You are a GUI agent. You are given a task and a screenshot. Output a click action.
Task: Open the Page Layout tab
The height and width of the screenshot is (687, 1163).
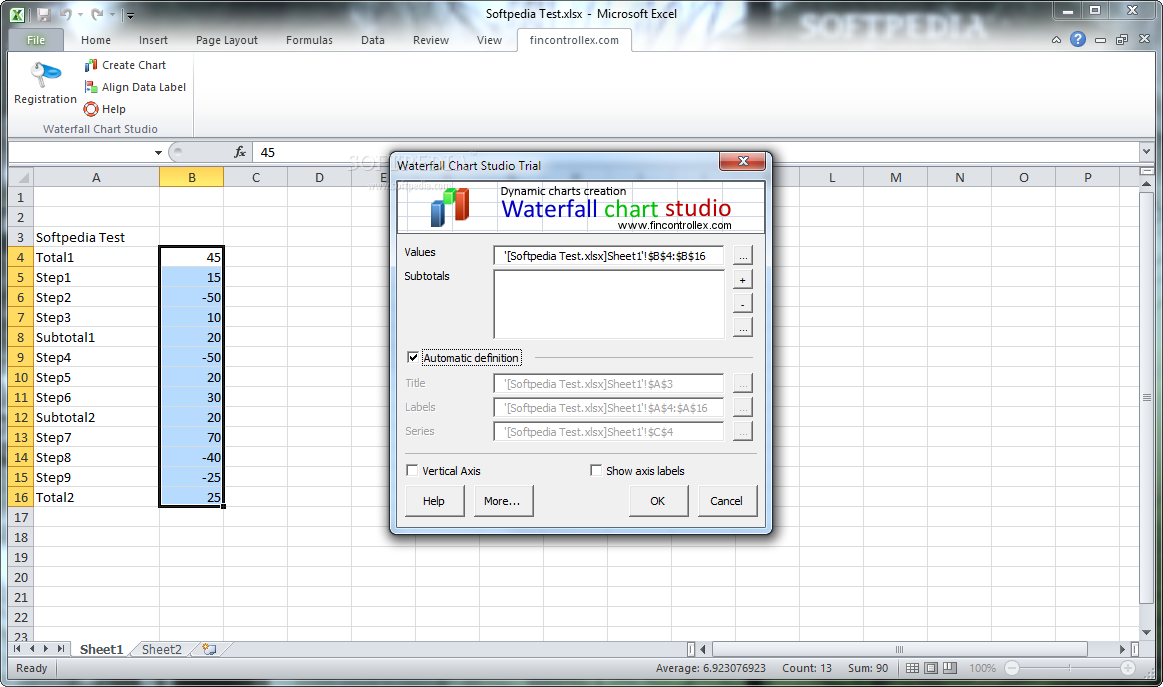click(227, 40)
